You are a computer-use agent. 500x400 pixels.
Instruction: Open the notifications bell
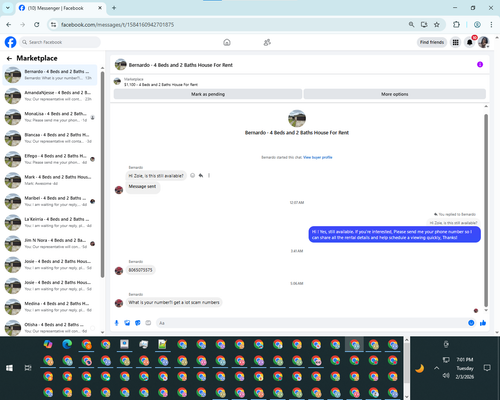[x=469, y=42]
